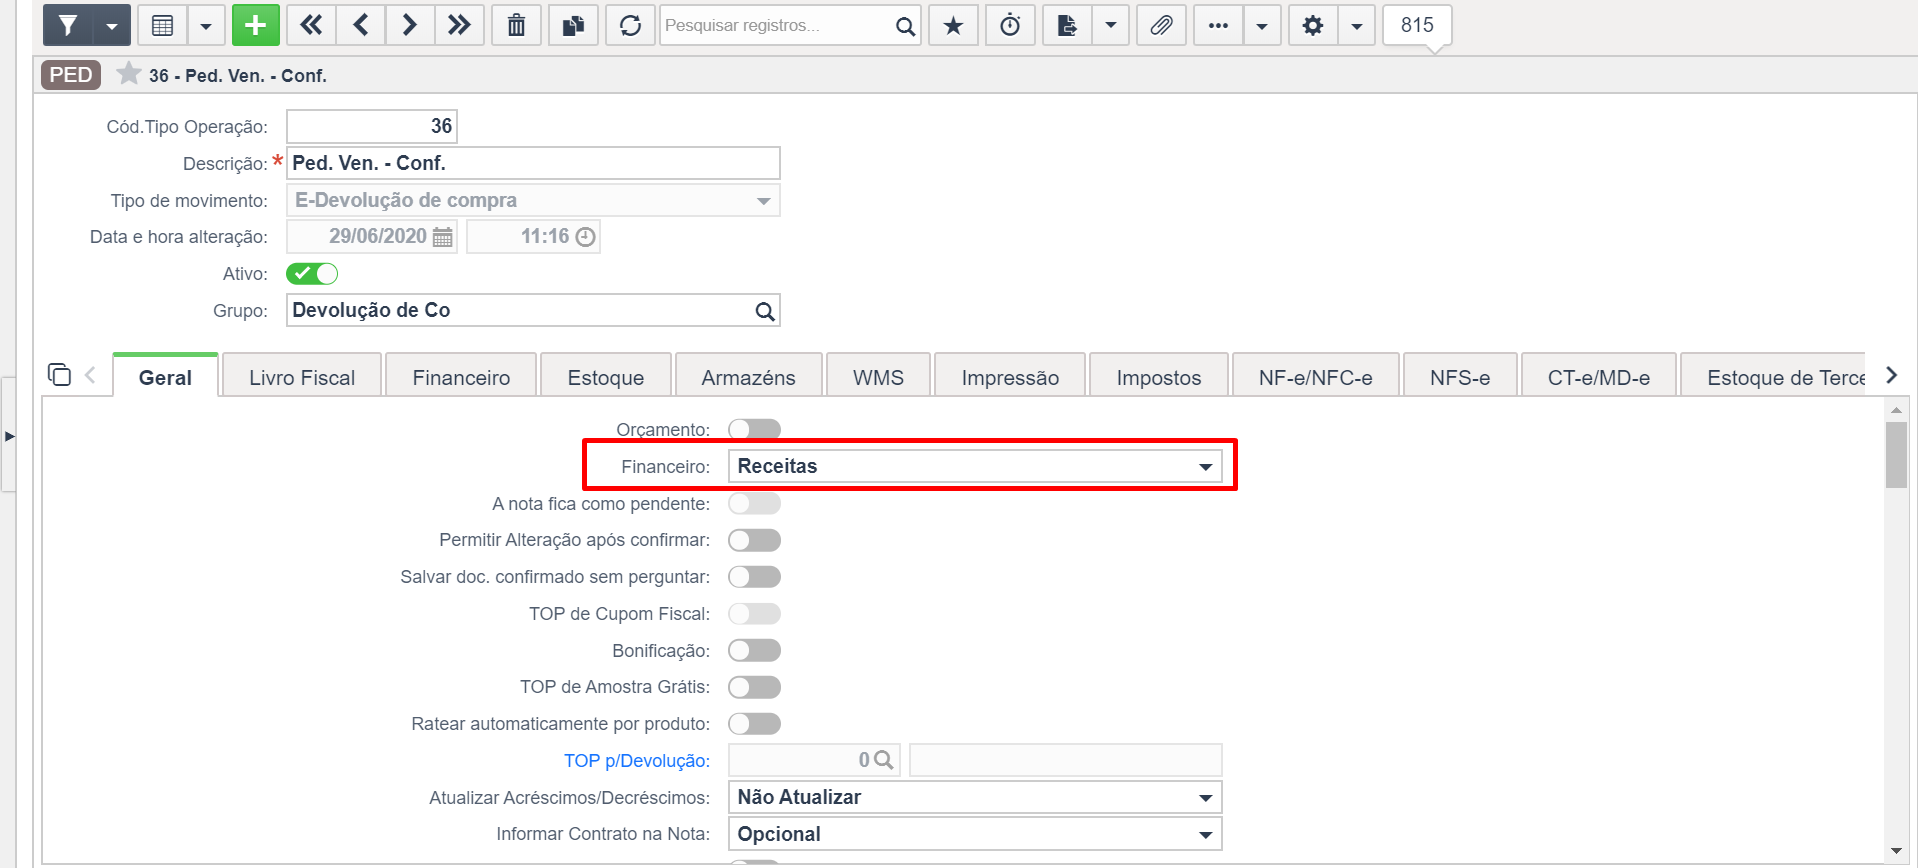The width and height of the screenshot is (1918, 868).
Task: Click the 815 record counter button
Action: [x=1417, y=25]
